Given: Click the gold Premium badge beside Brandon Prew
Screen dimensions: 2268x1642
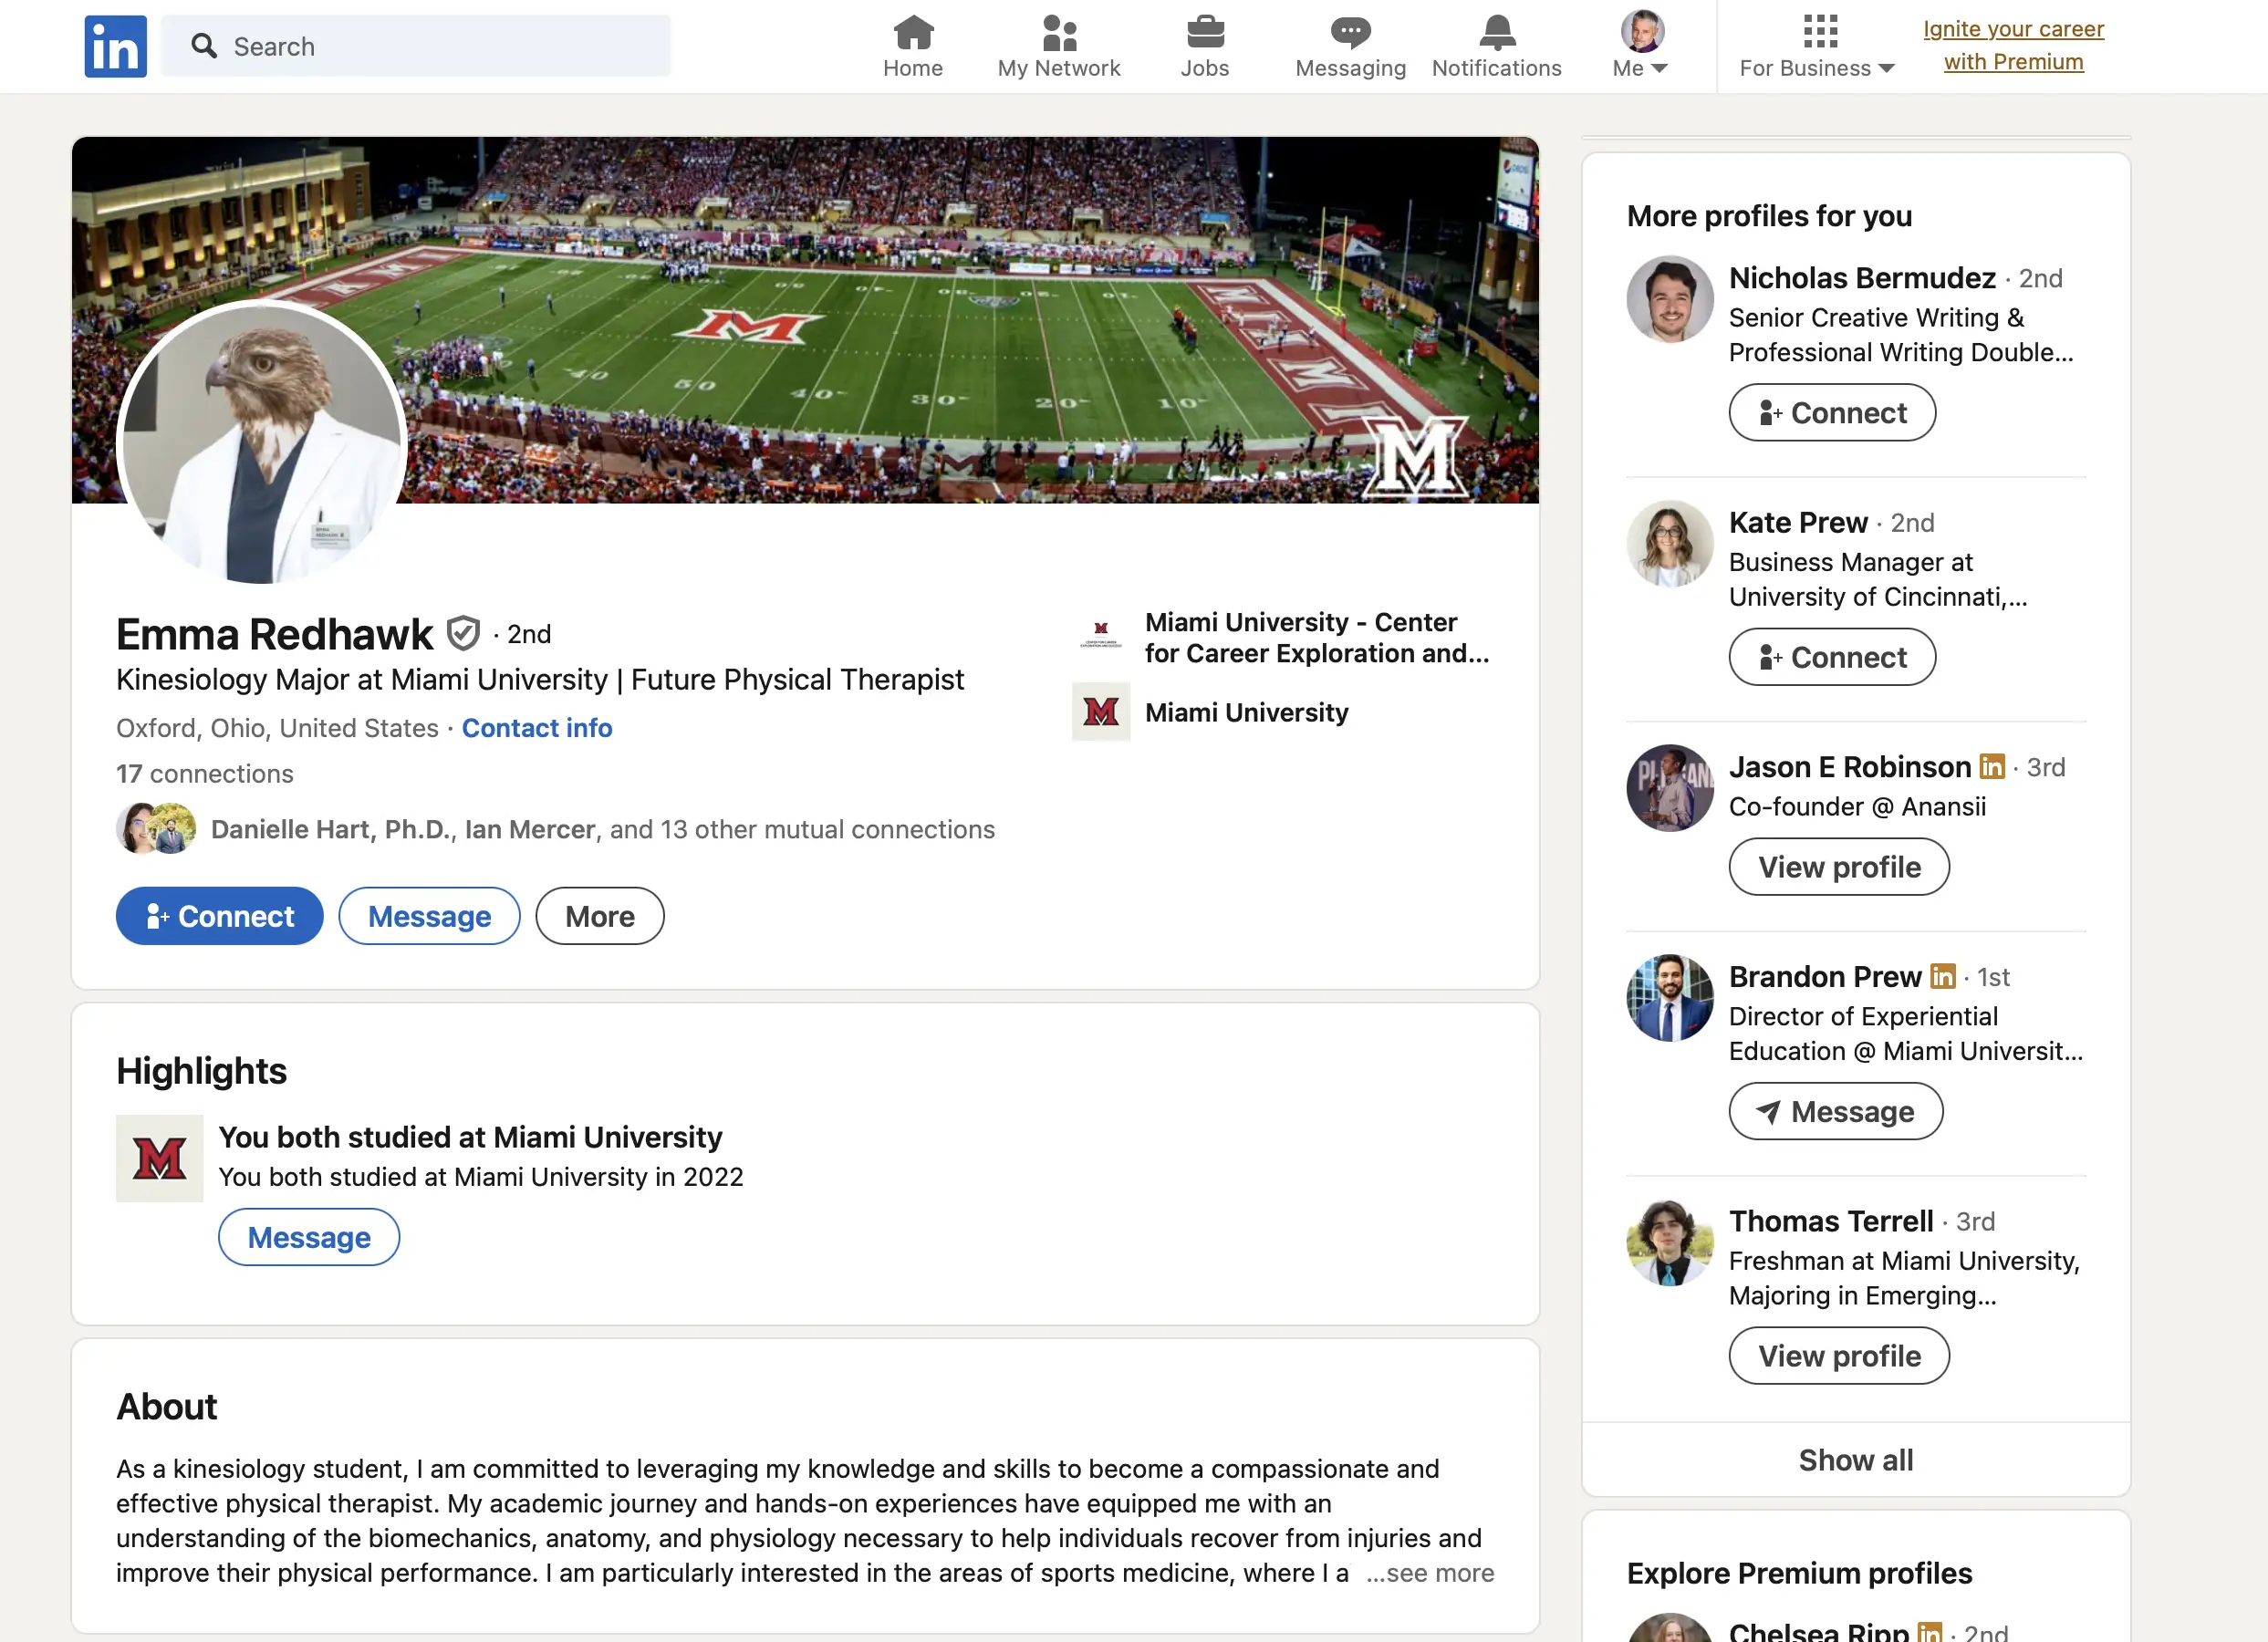Looking at the screenshot, I should (1943, 977).
